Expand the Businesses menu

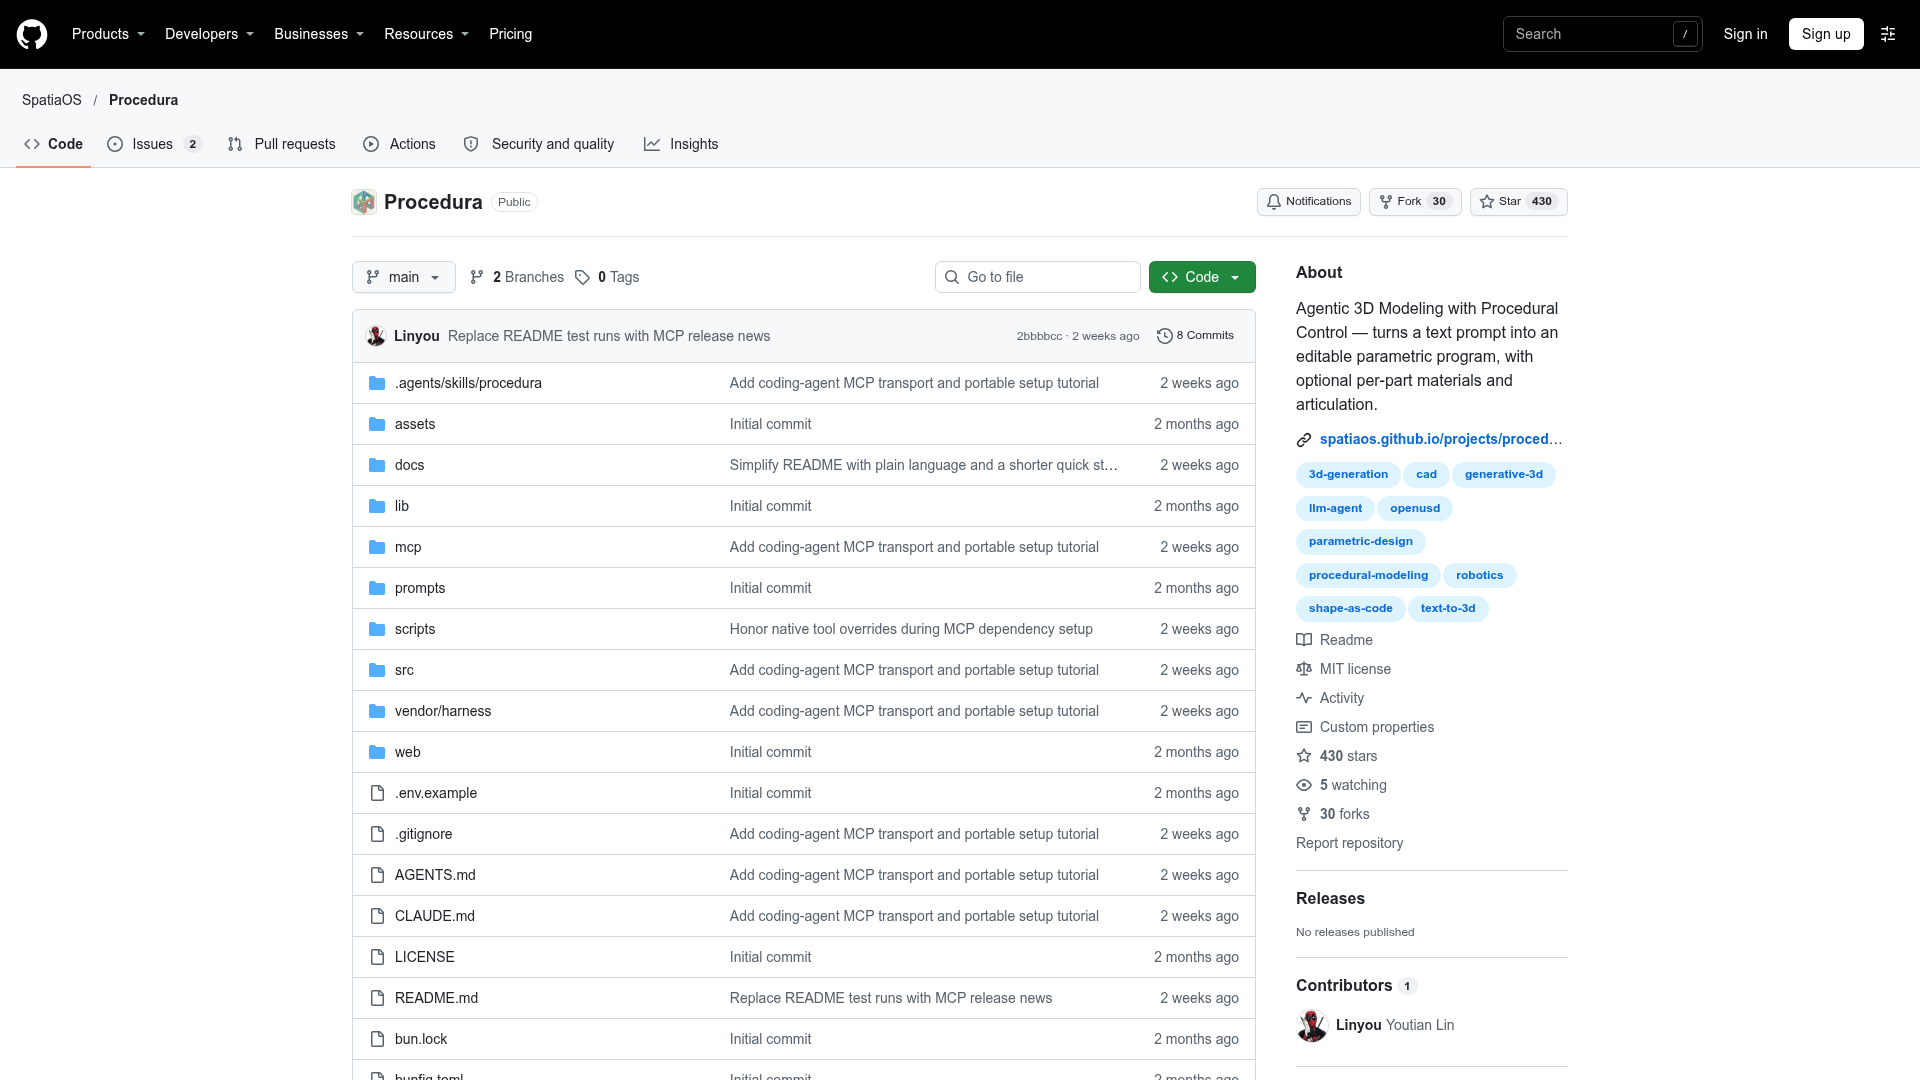(x=319, y=34)
